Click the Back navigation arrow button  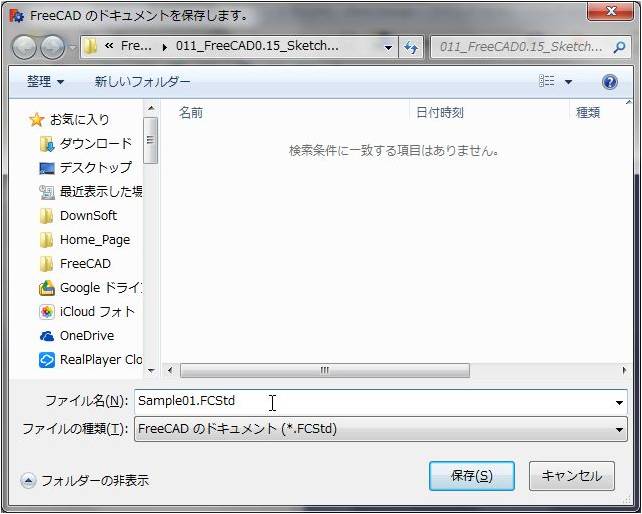[25, 47]
